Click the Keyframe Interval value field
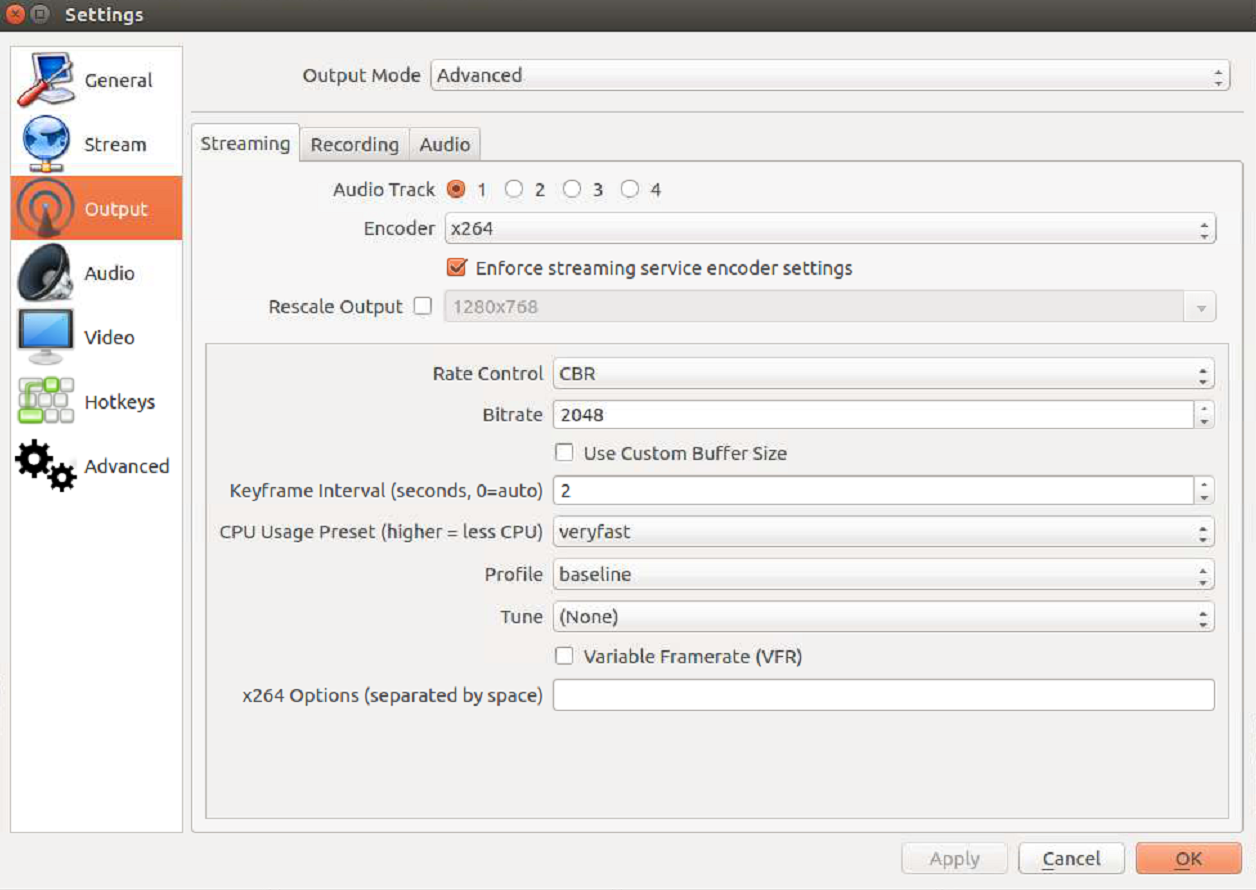Viewport: 1256px width, 890px height. pyautogui.click(x=873, y=491)
